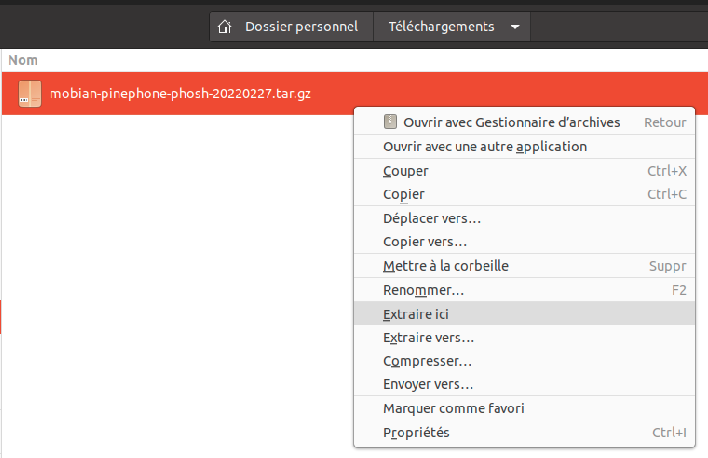The image size is (708, 458).
Task: Click the Téléchargements path button
Action: [441, 27]
